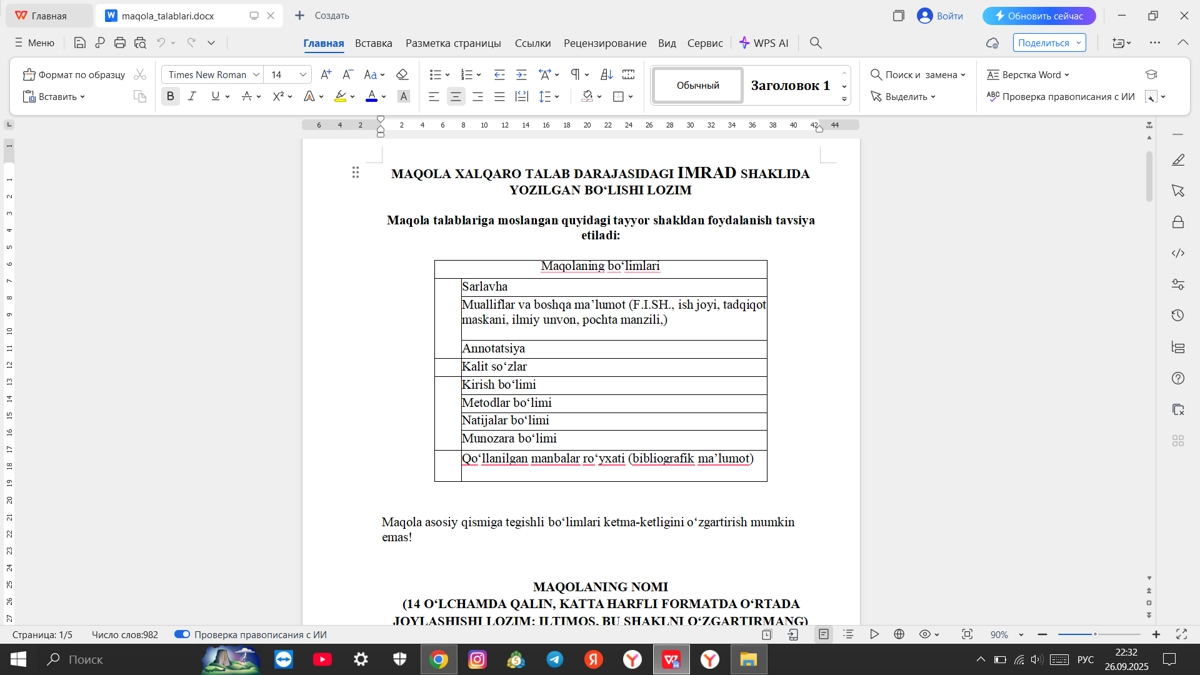Screen dimensions: 1200x675
Task: Click the sort icon in the paragraph group
Action: coord(604,75)
